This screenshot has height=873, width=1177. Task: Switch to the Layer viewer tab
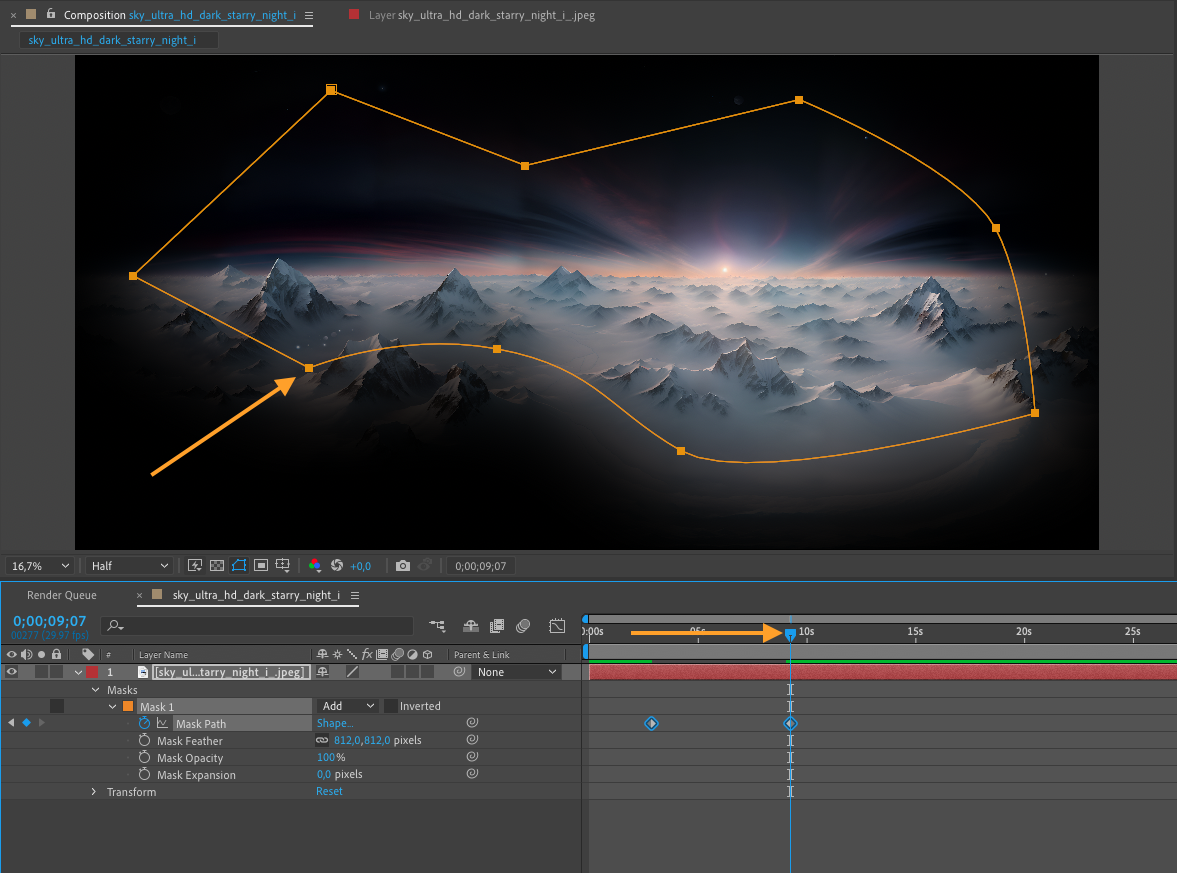click(480, 16)
